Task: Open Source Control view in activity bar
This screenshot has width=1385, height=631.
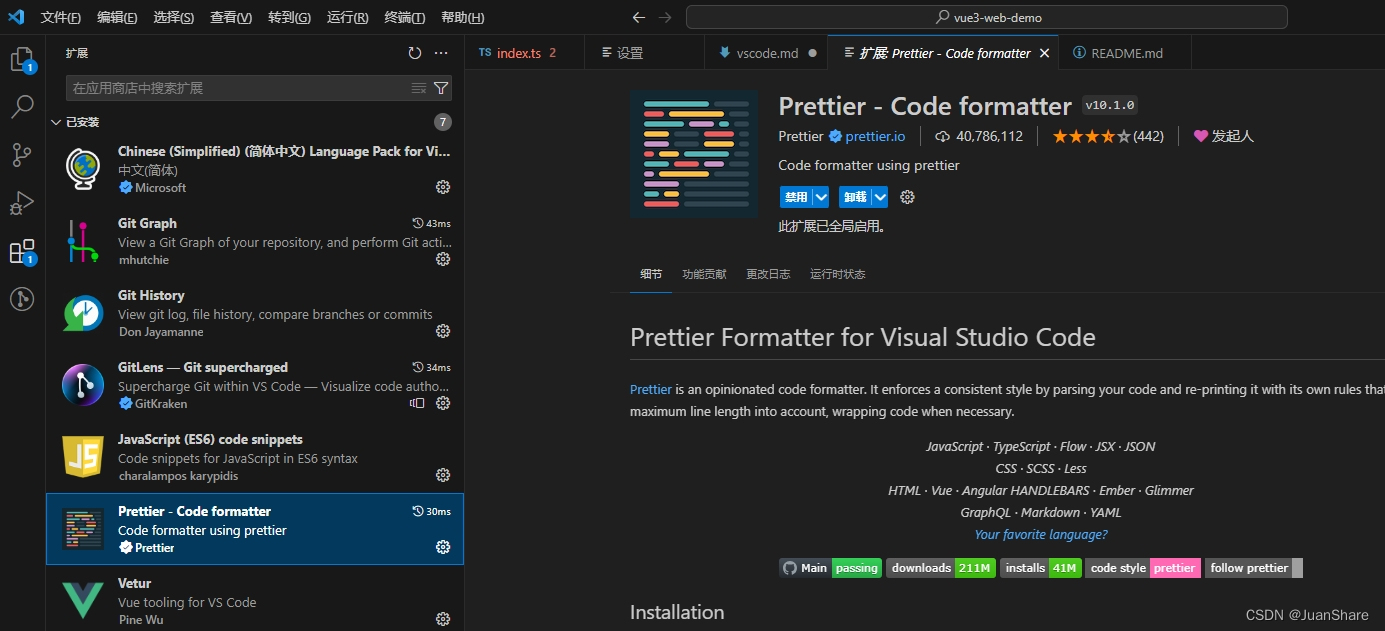Action: tap(22, 155)
